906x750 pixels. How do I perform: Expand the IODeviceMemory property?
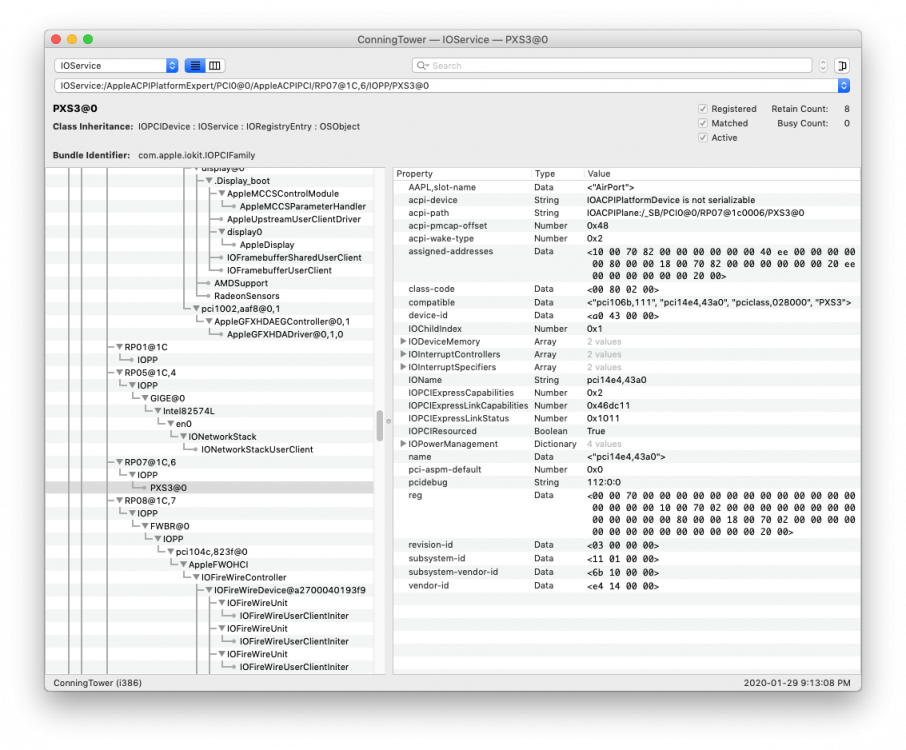tap(403, 341)
